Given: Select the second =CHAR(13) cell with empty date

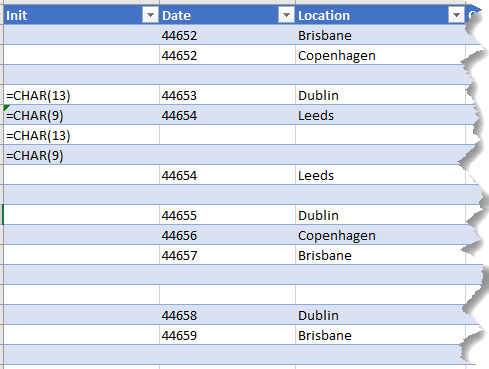Looking at the screenshot, I should click(x=81, y=135).
